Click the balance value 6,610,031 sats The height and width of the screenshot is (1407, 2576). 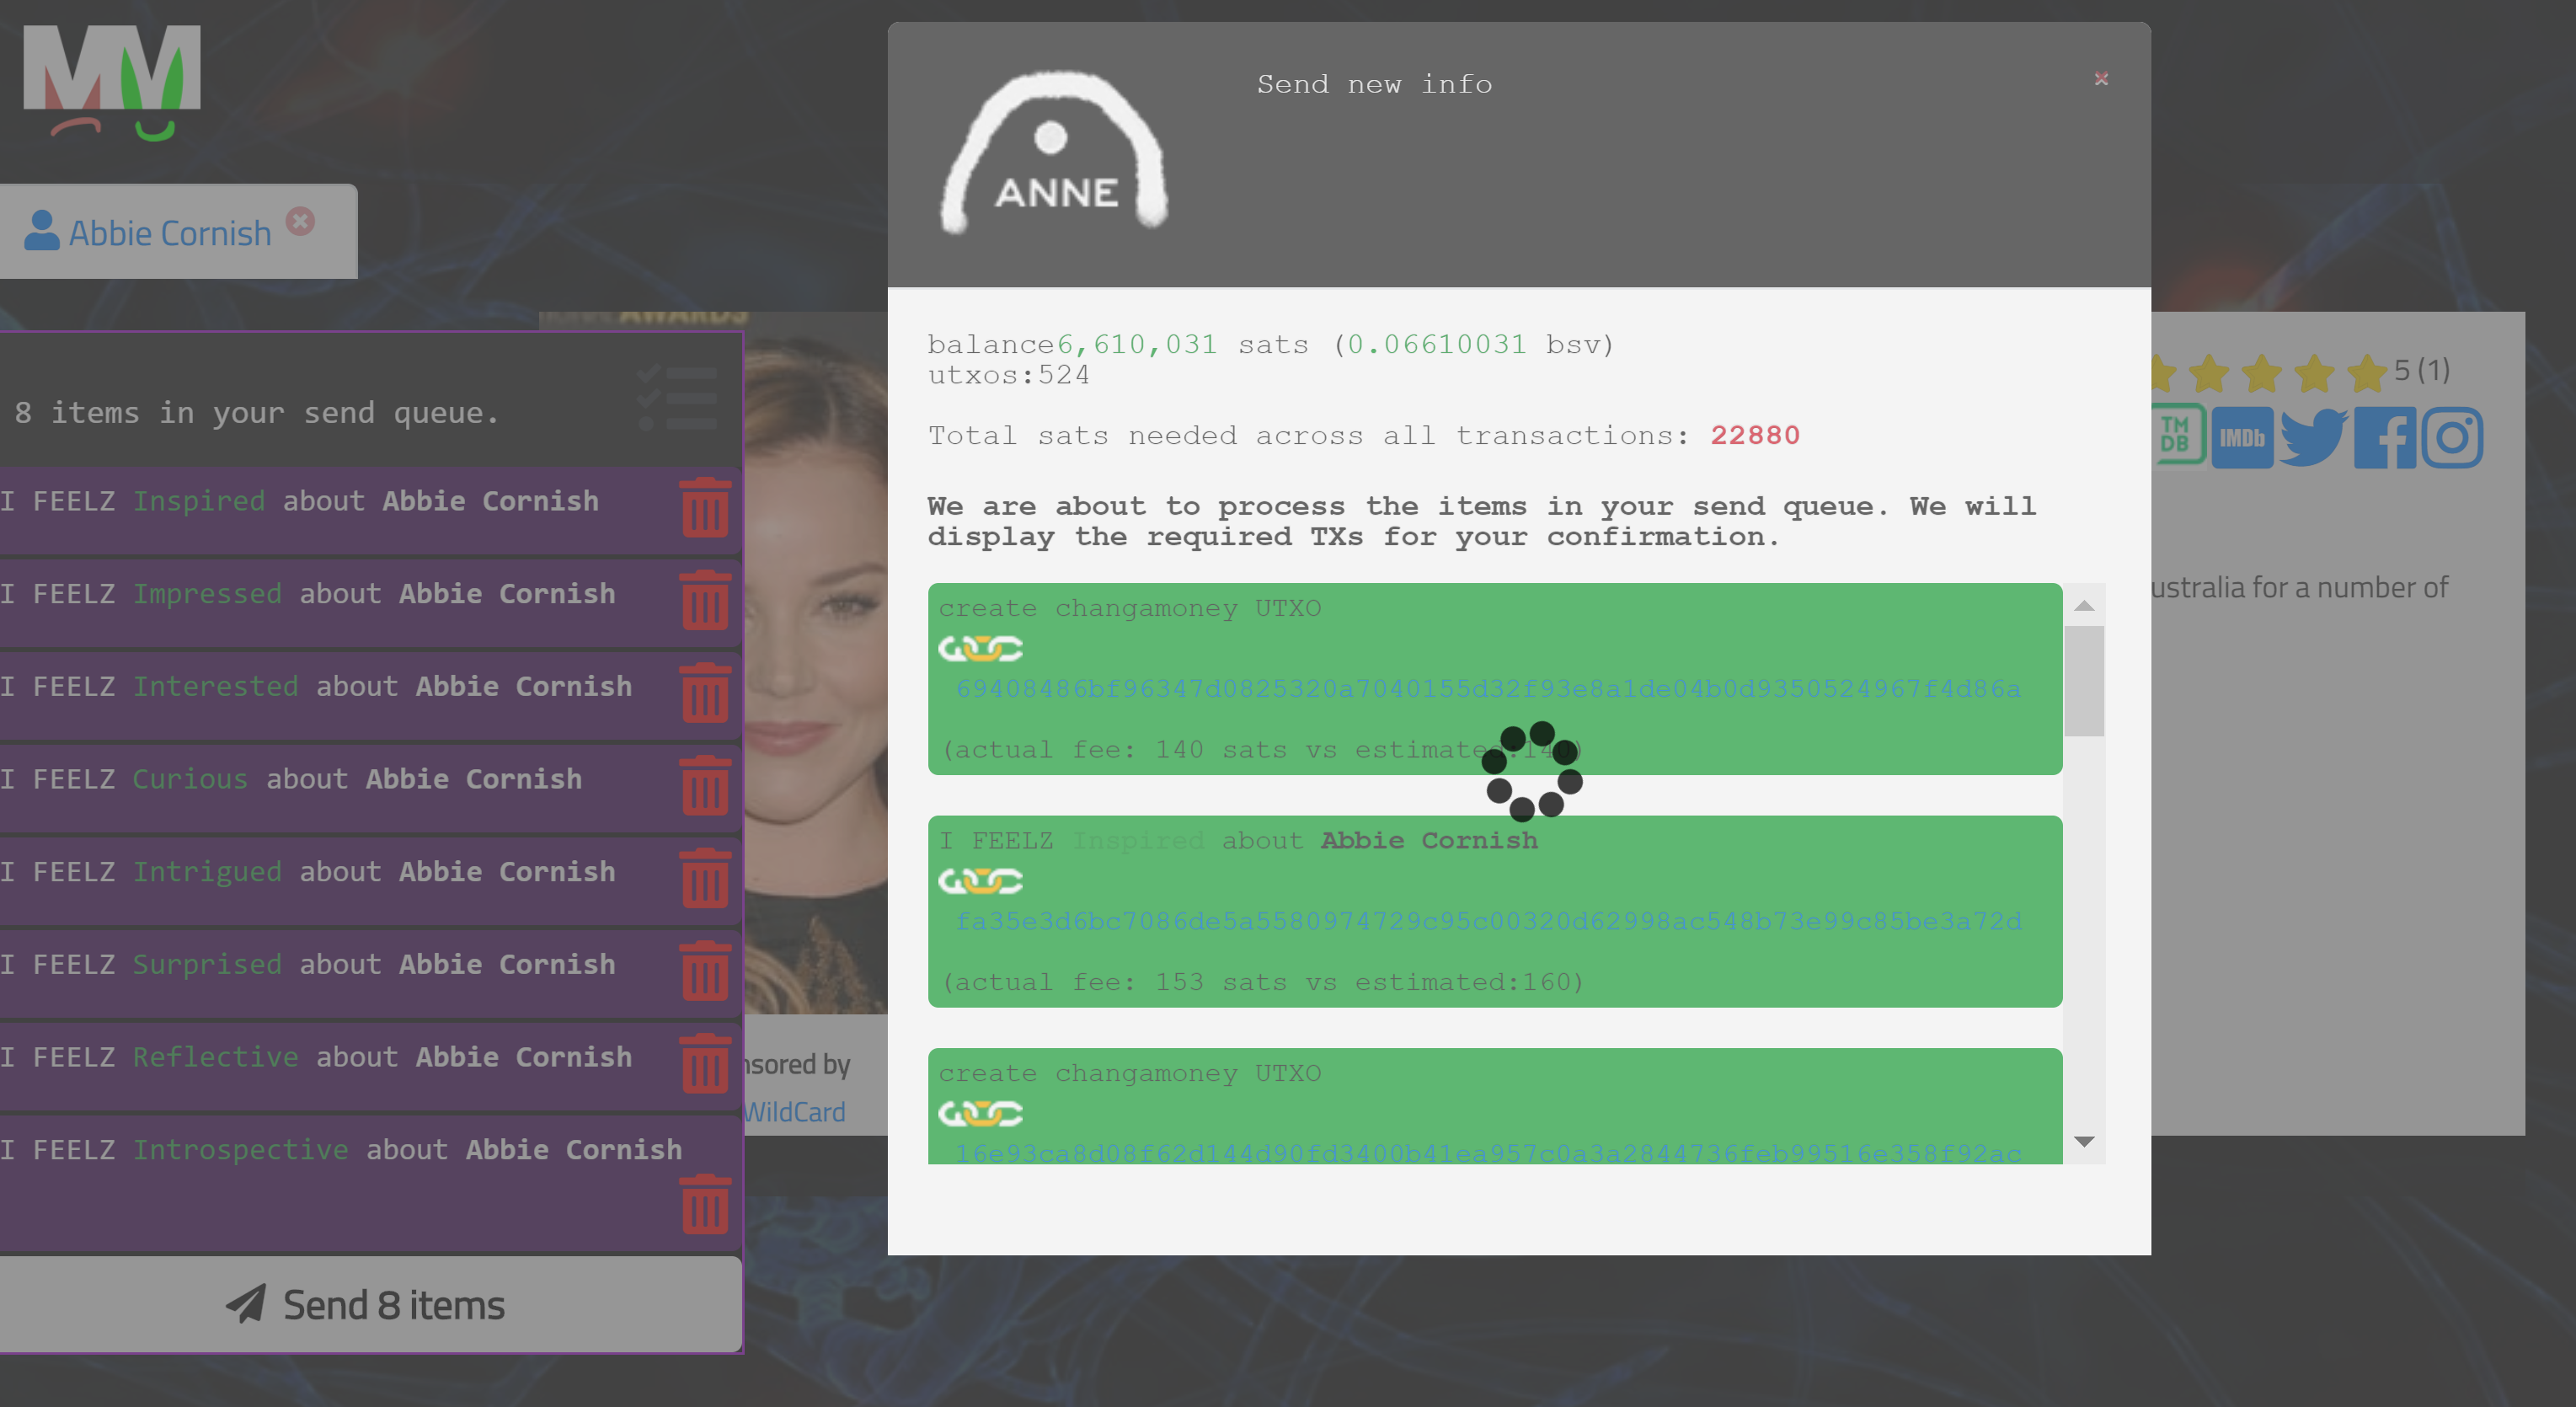pyautogui.click(x=1183, y=344)
